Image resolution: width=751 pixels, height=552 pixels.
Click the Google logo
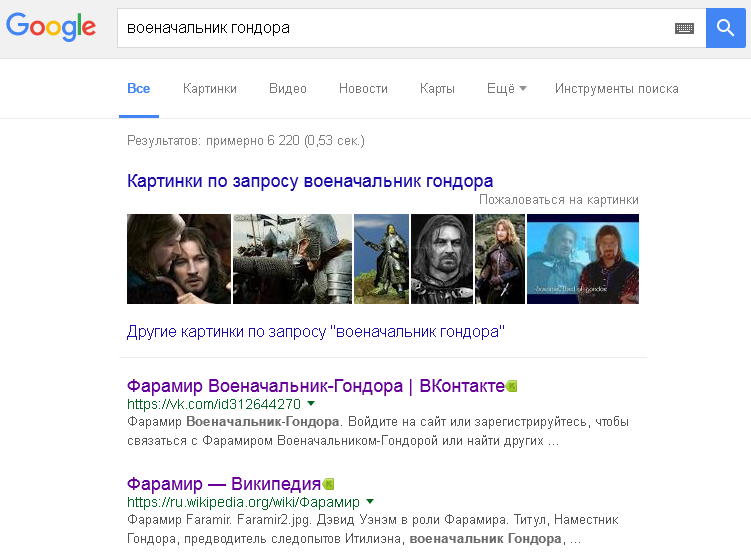51,27
